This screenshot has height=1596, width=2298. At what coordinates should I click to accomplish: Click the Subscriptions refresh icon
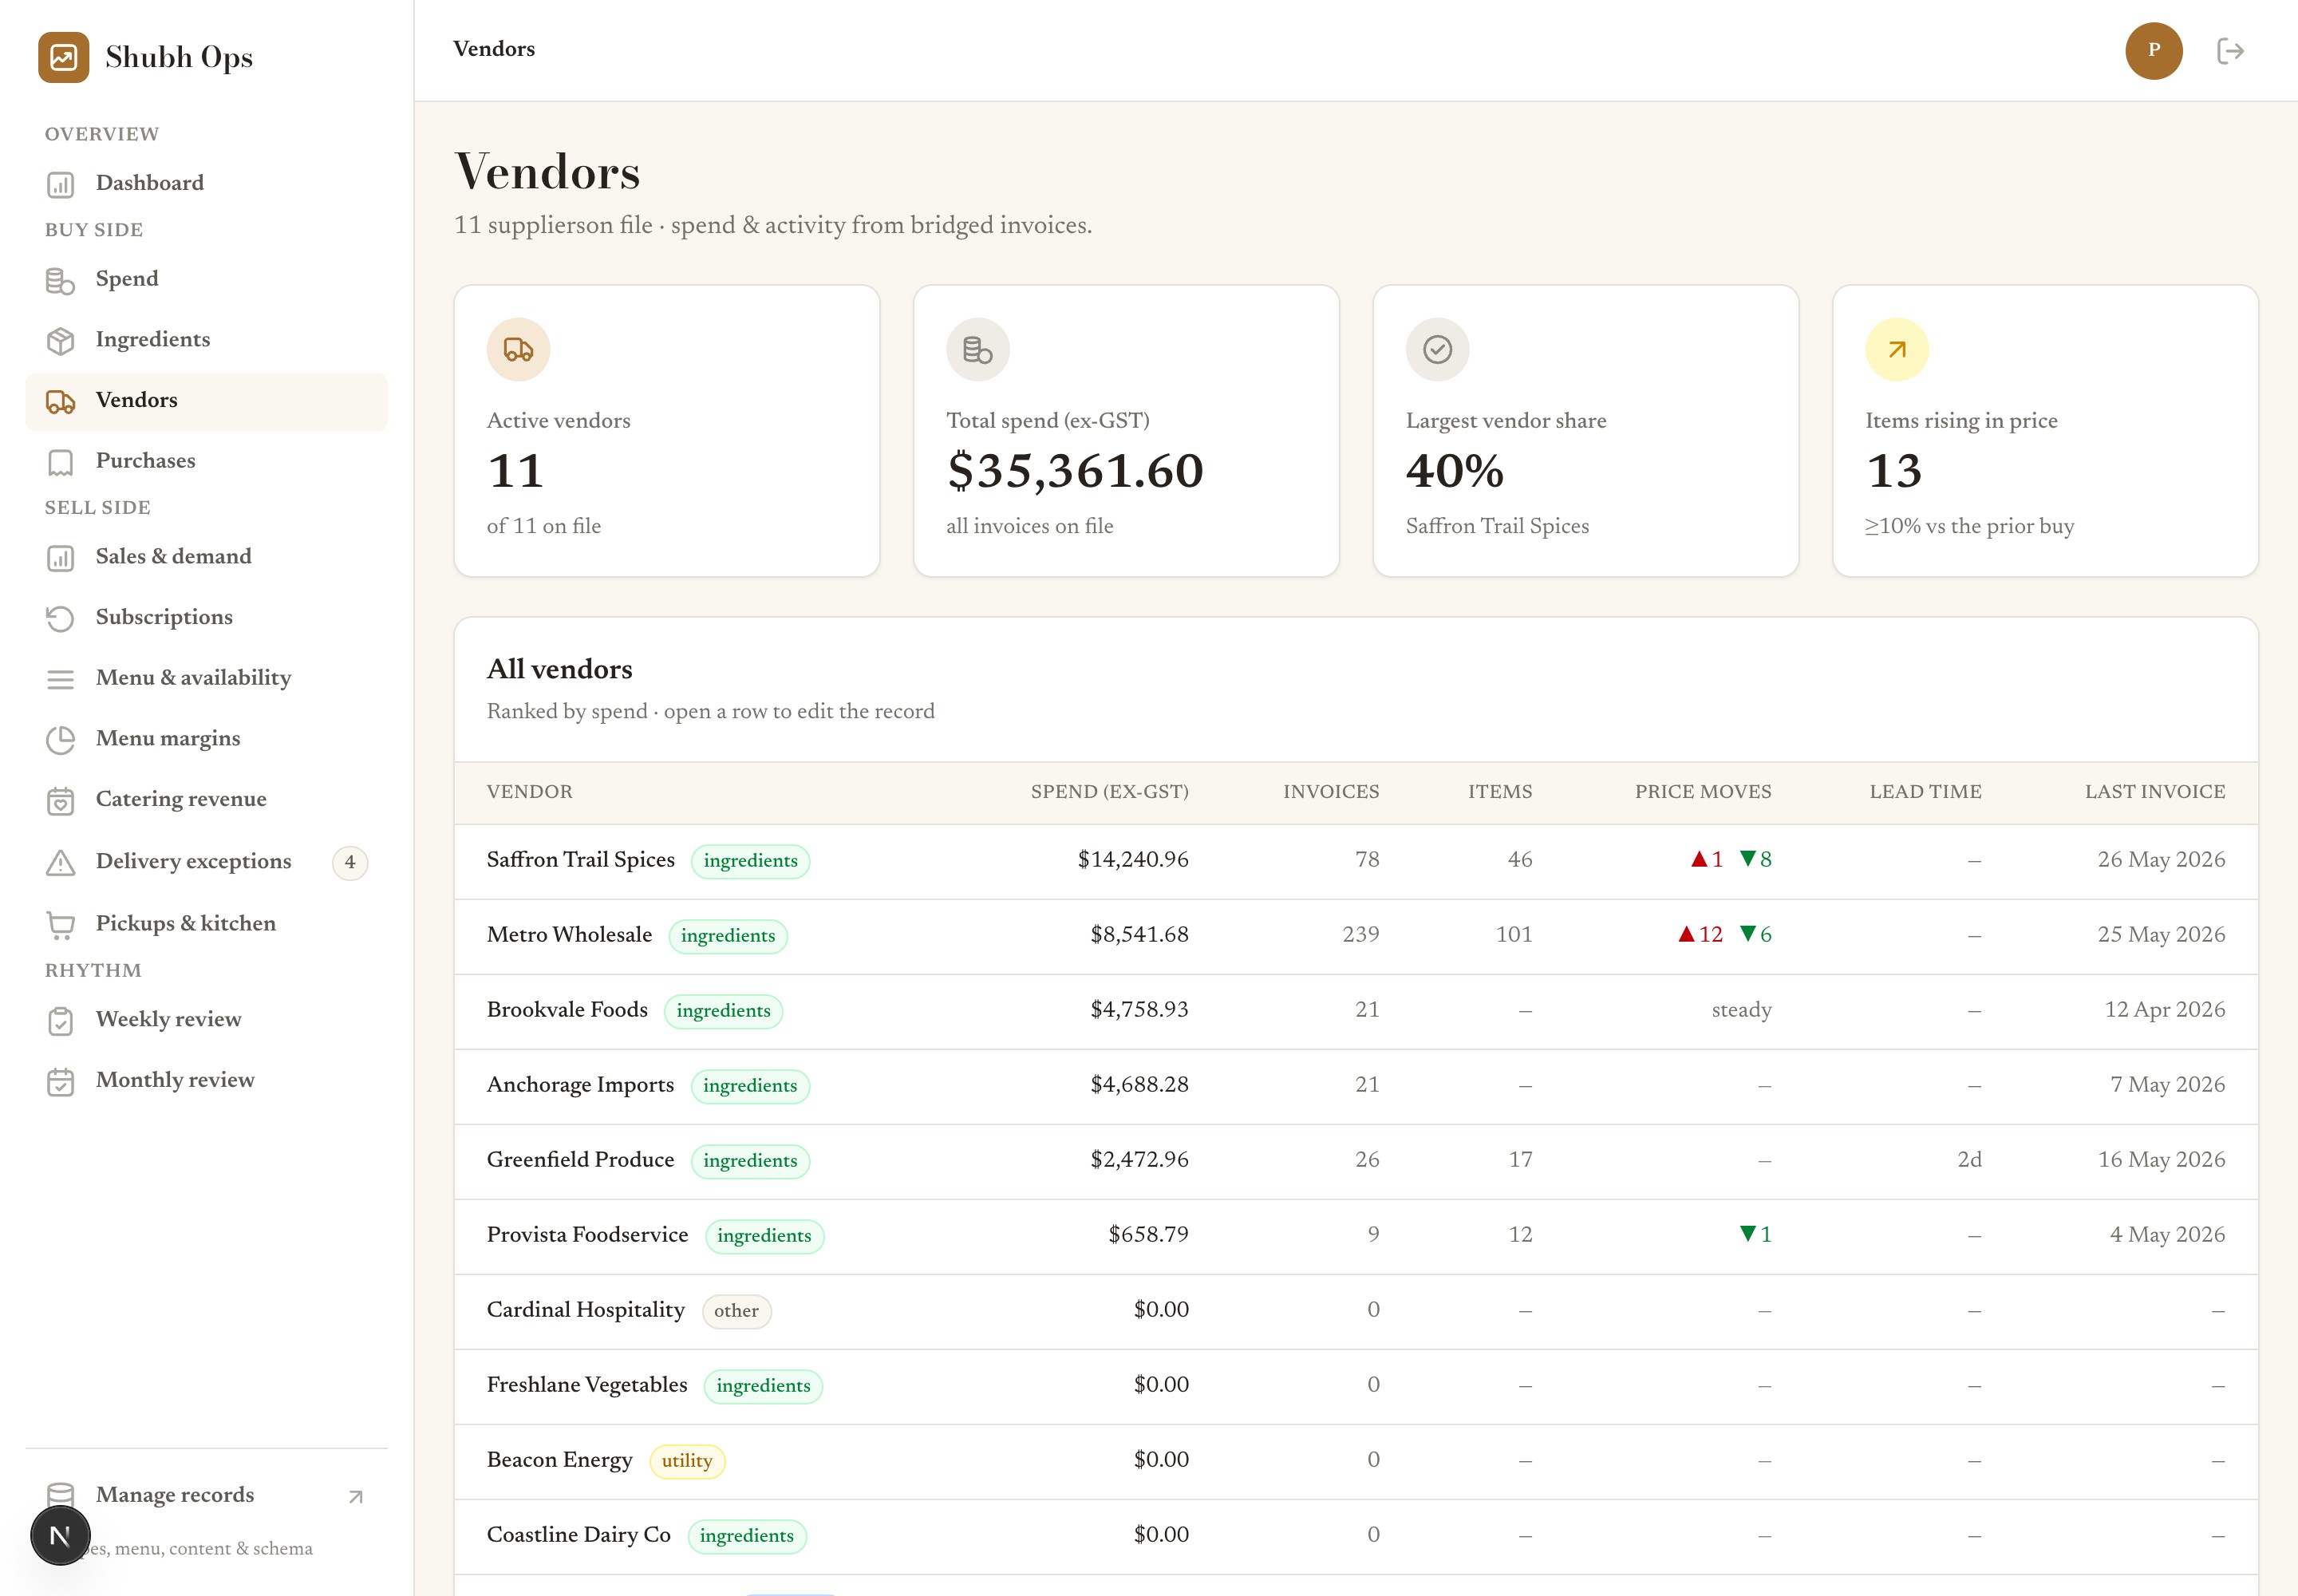point(61,618)
